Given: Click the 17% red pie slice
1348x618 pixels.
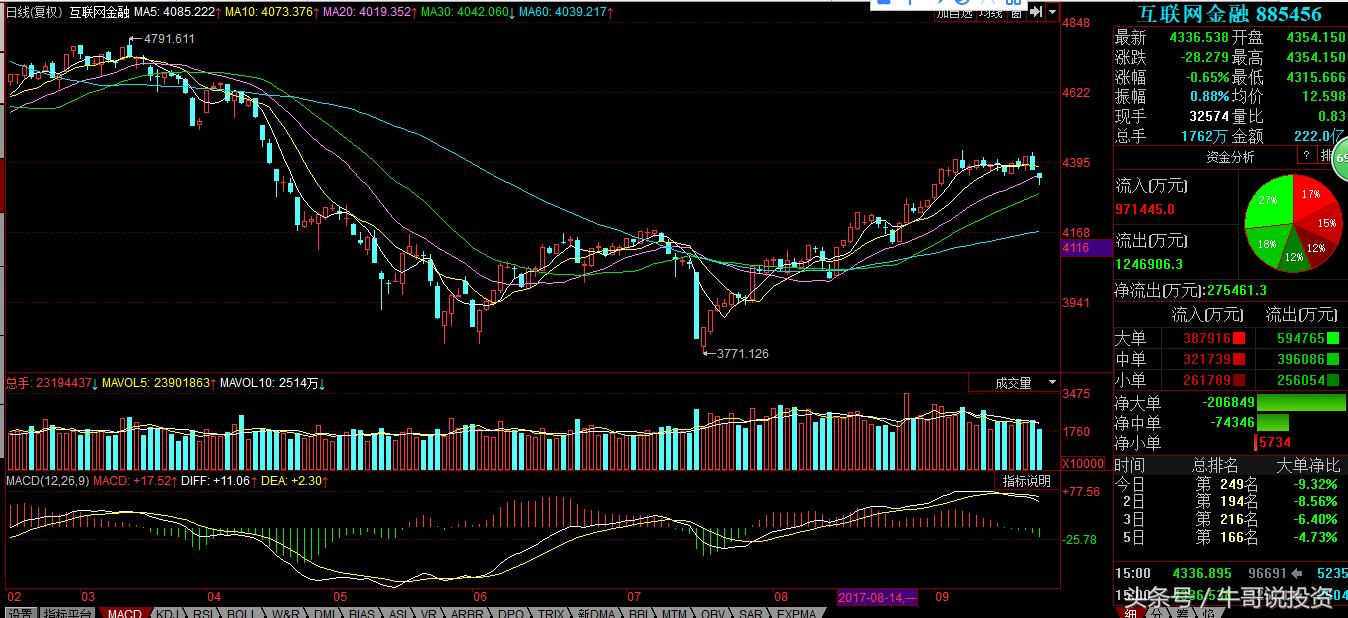Looking at the screenshot, I should click(x=1308, y=194).
